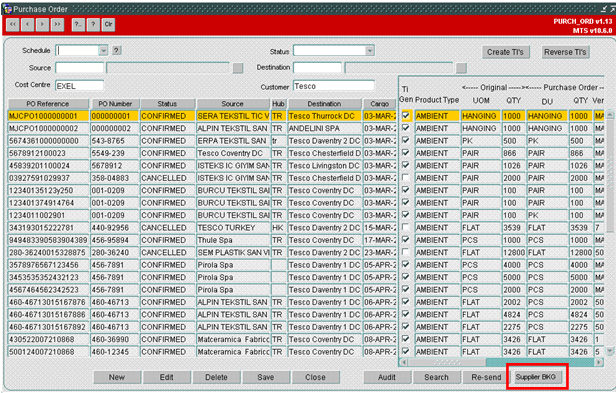Toggle TI Gen checkbox for PO 460-12345 row
The width and height of the screenshot is (616, 393).
pyautogui.click(x=406, y=351)
